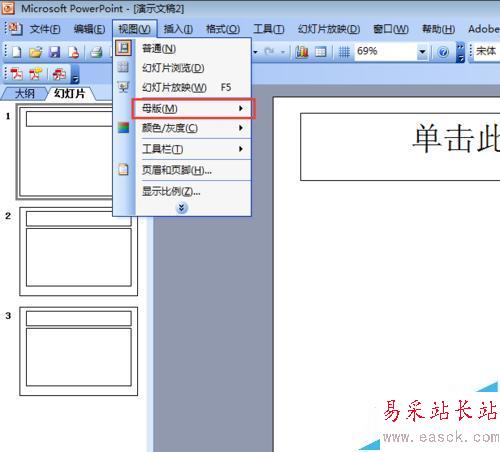Switch to the 大纲 tab
The image size is (500, 452).
25,93
